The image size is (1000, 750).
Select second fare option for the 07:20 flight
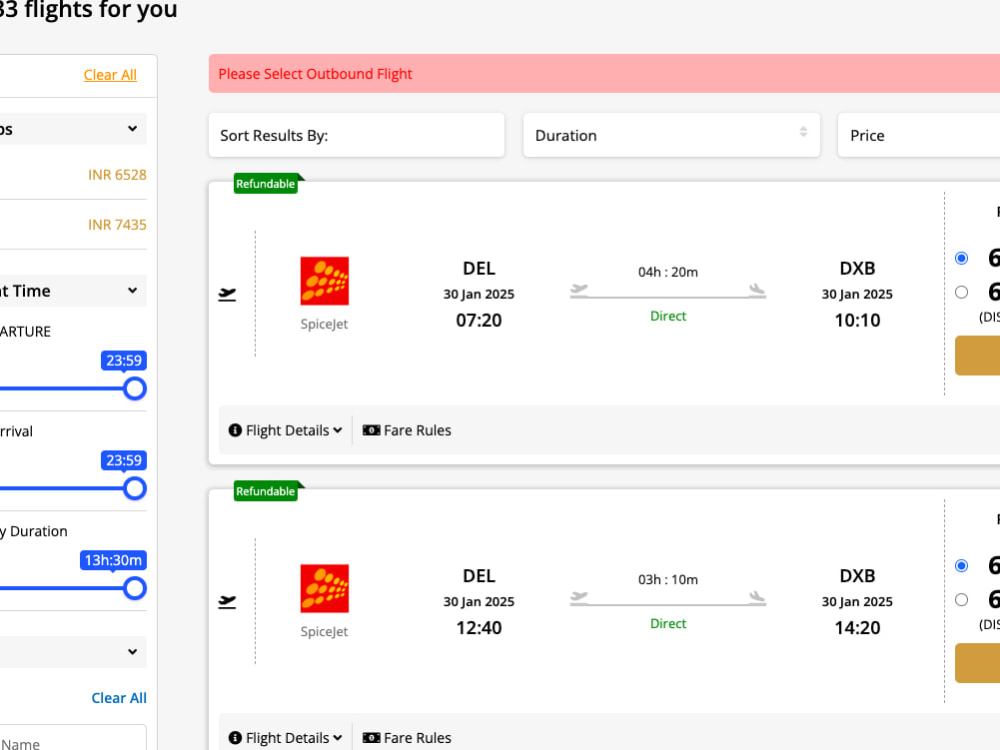pyautogui.click(x=961, y=292)
